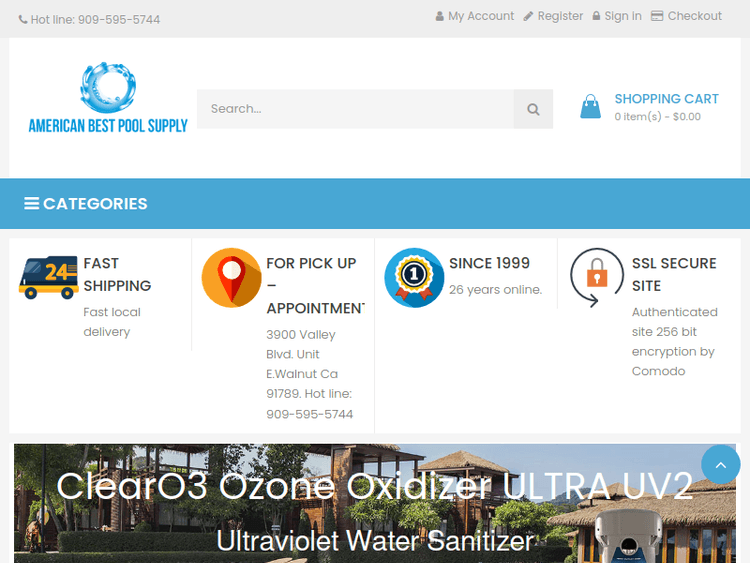
Task: Expand the Categories hamburger menu
Action: pos(86,204)
